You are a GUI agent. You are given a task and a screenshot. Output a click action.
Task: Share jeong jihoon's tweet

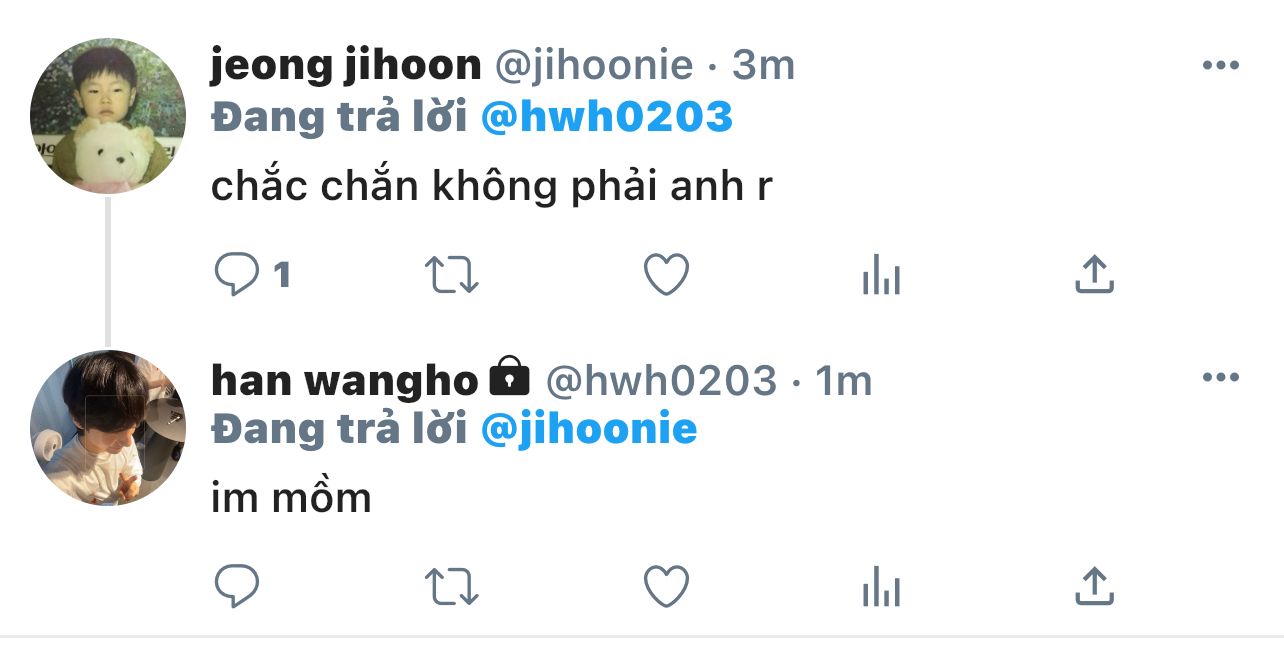(x=1094, y=274)
